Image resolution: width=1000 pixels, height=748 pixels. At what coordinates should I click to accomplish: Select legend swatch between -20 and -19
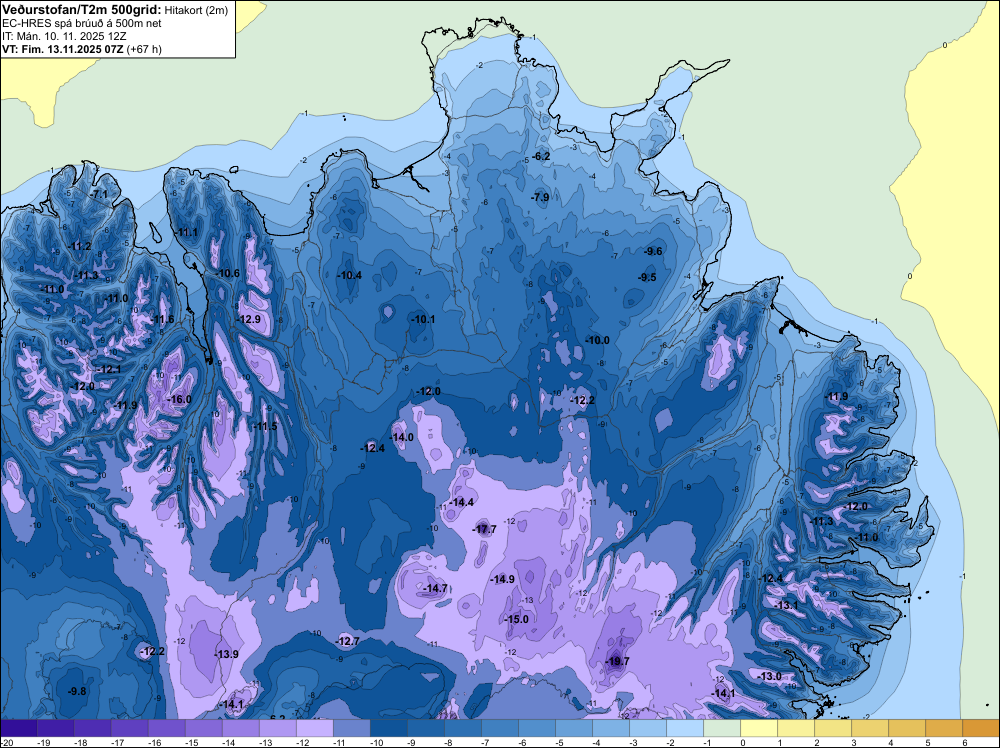click(18, 728)
